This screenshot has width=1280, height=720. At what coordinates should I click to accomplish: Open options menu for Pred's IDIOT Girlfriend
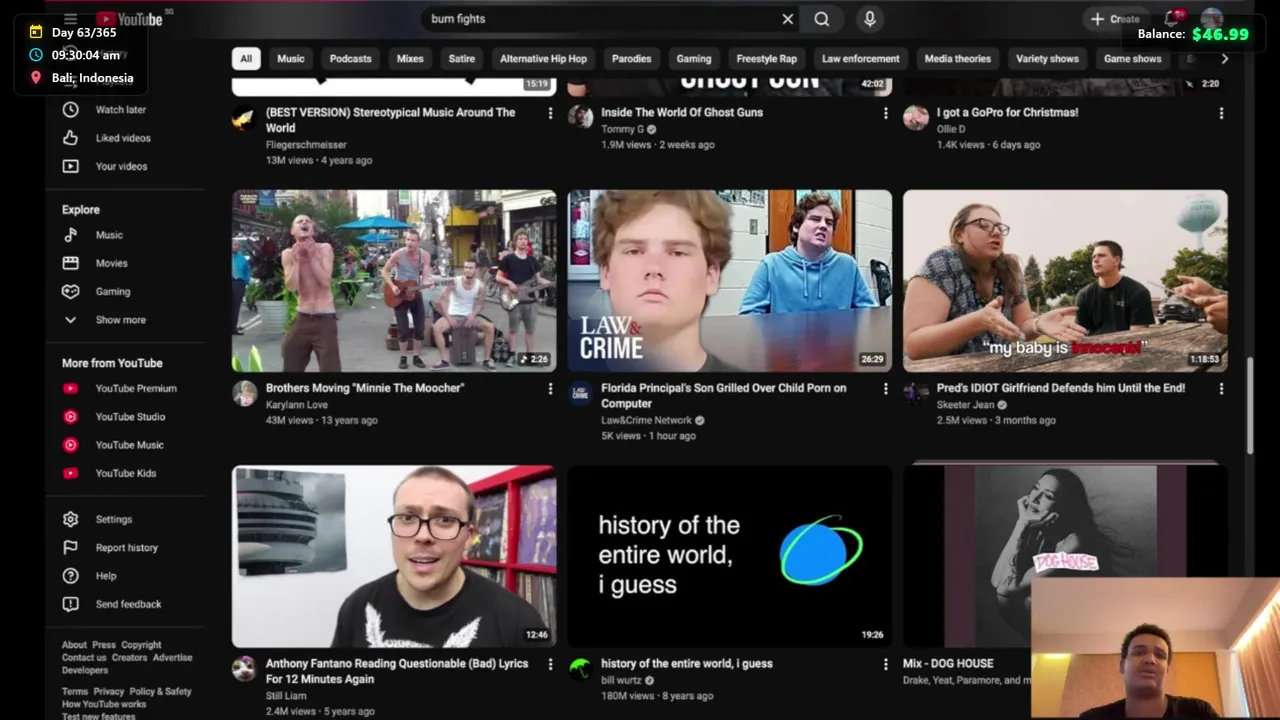(1221, 389)
